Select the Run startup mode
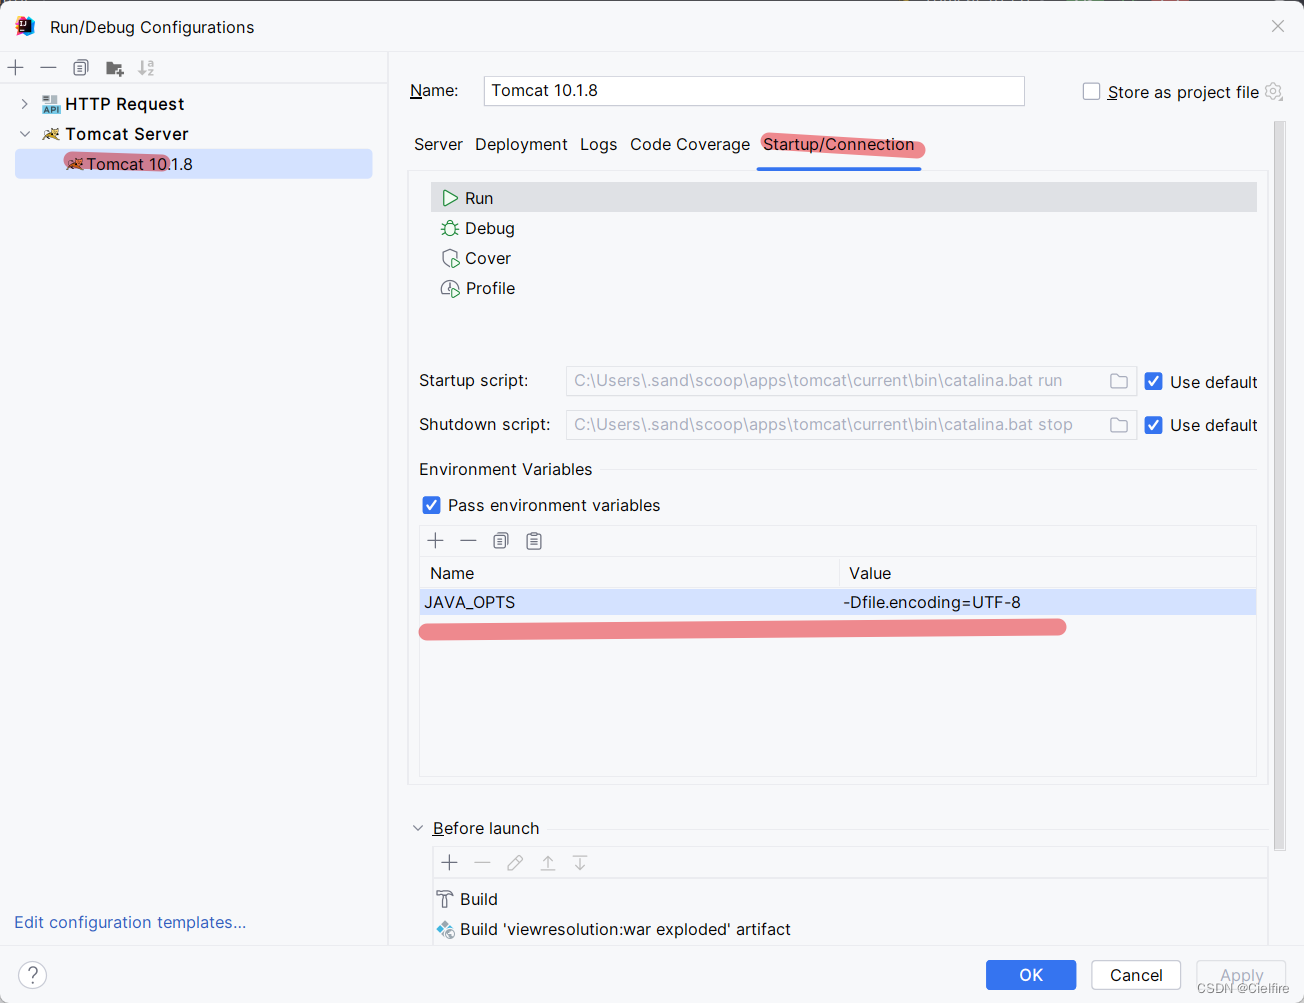Screen dimensions: 1304x1003 (x=844, y=198)
